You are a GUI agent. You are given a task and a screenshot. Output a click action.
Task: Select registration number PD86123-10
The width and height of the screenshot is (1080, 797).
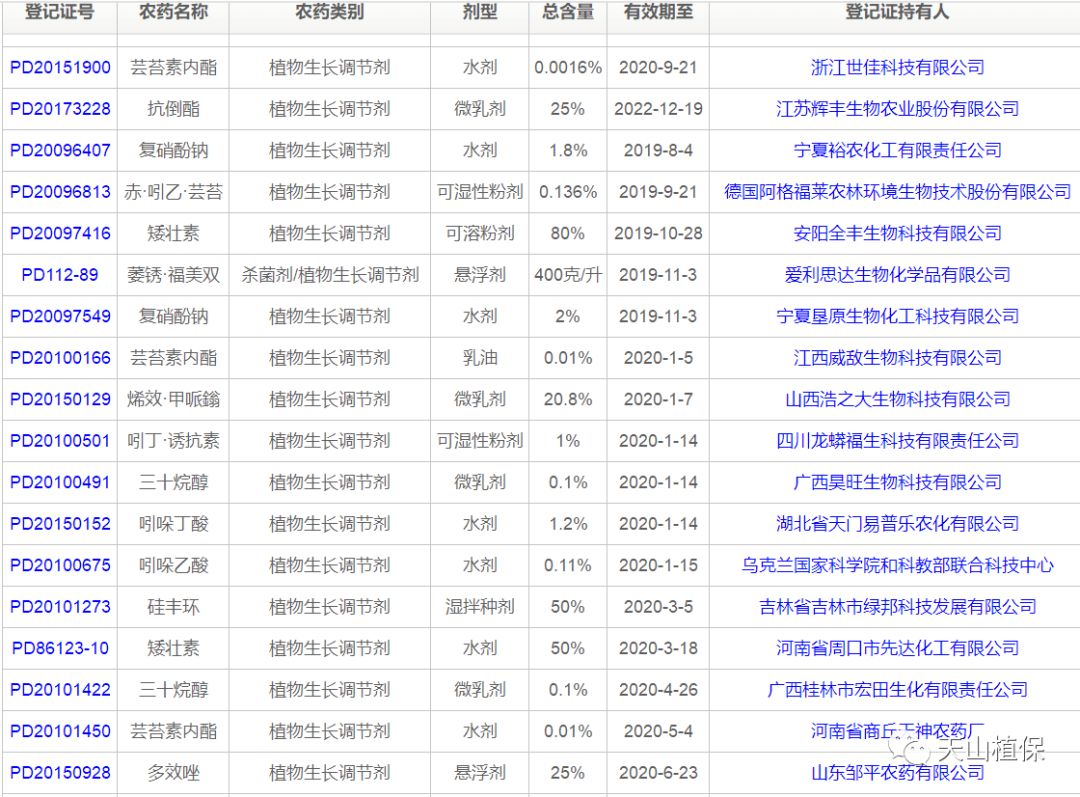point(60,648)
